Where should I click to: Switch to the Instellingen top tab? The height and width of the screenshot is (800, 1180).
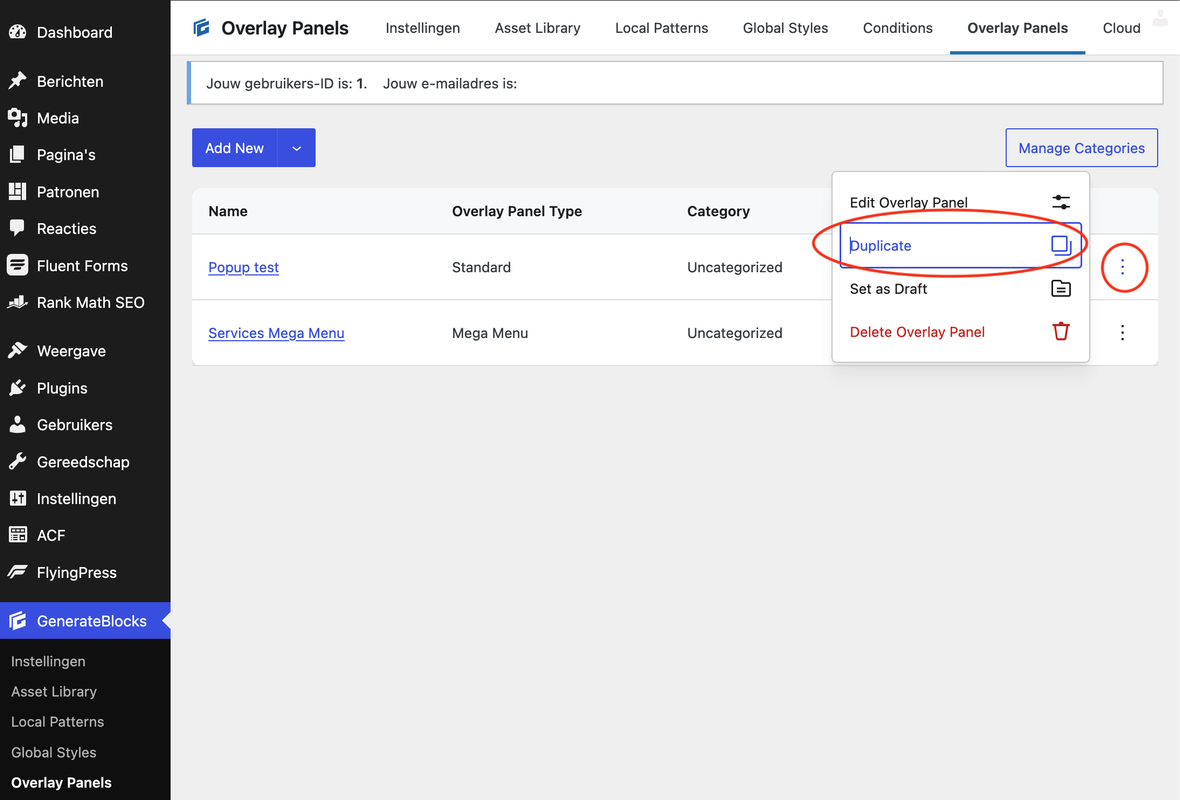click(x=423, y=28)
